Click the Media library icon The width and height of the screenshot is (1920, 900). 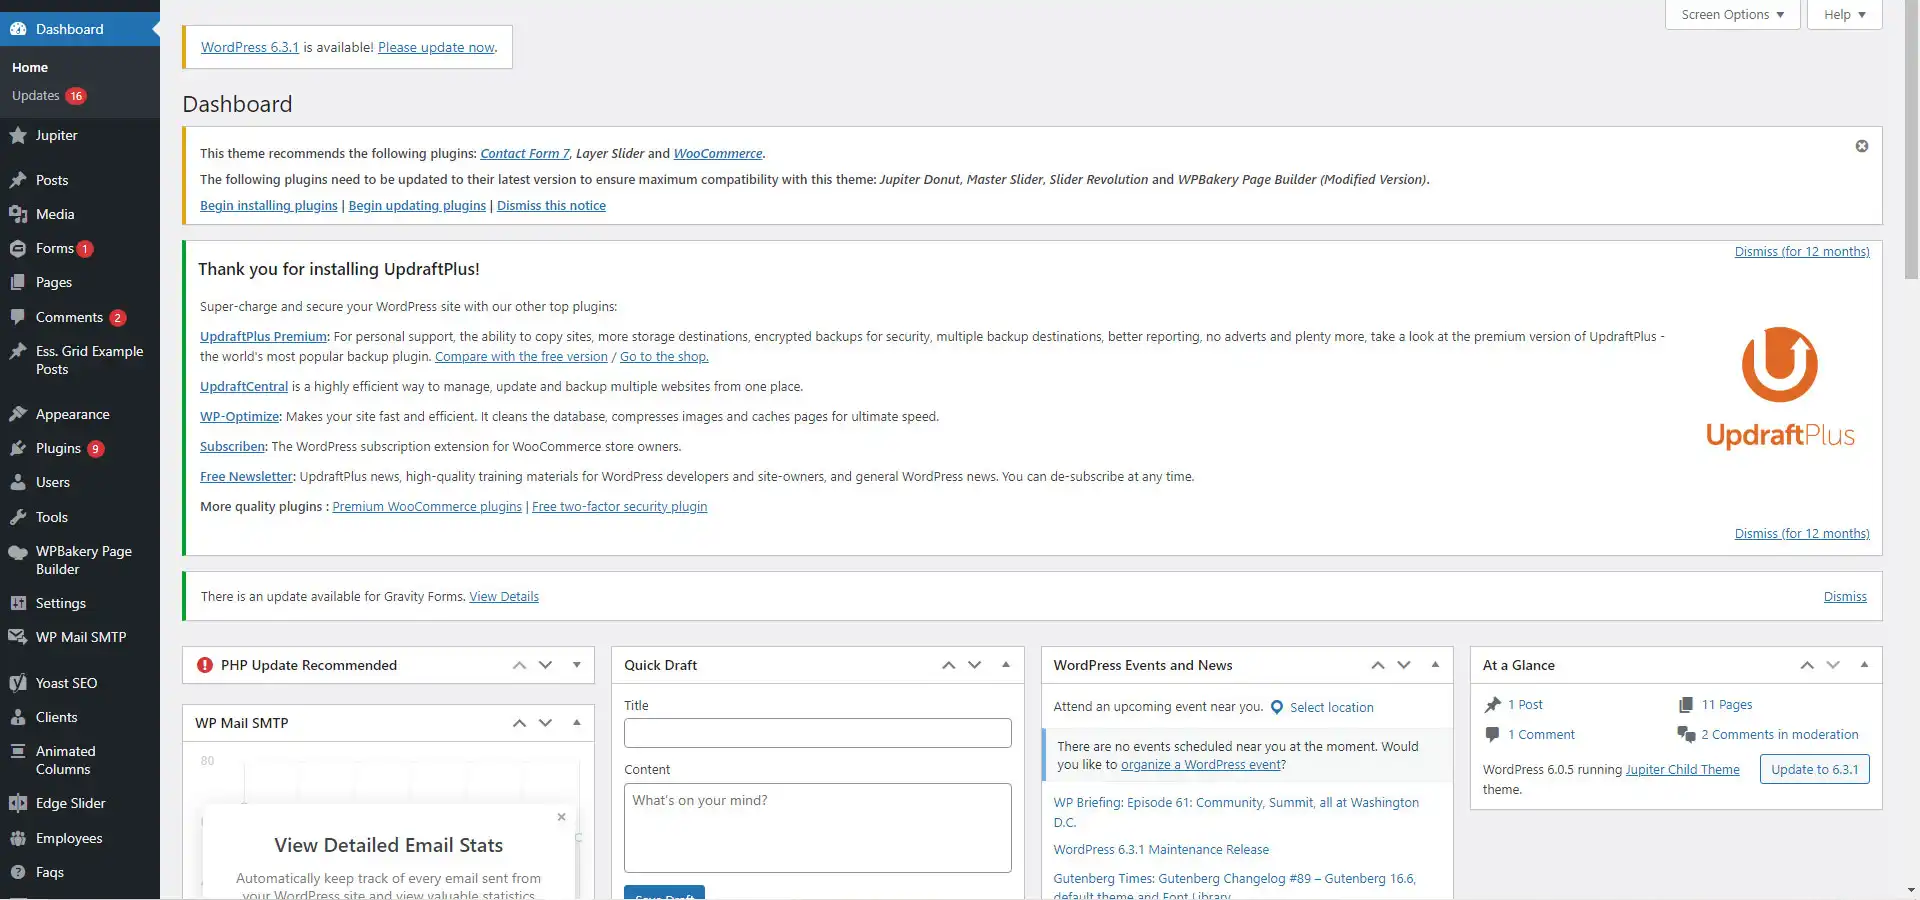point(18,214)
